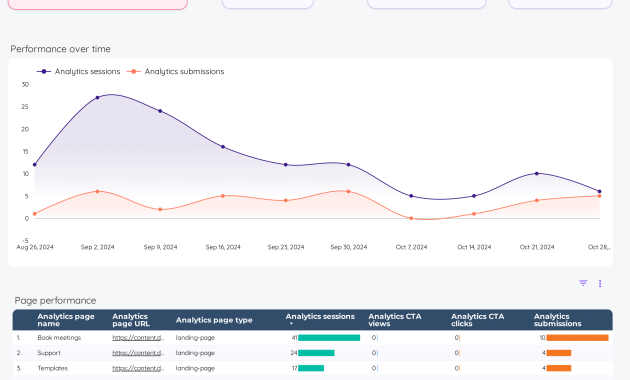Click the Oct 7, 2024 axis label
The width and height of the screenshot is (630, 380).
(x=411, y=247)
